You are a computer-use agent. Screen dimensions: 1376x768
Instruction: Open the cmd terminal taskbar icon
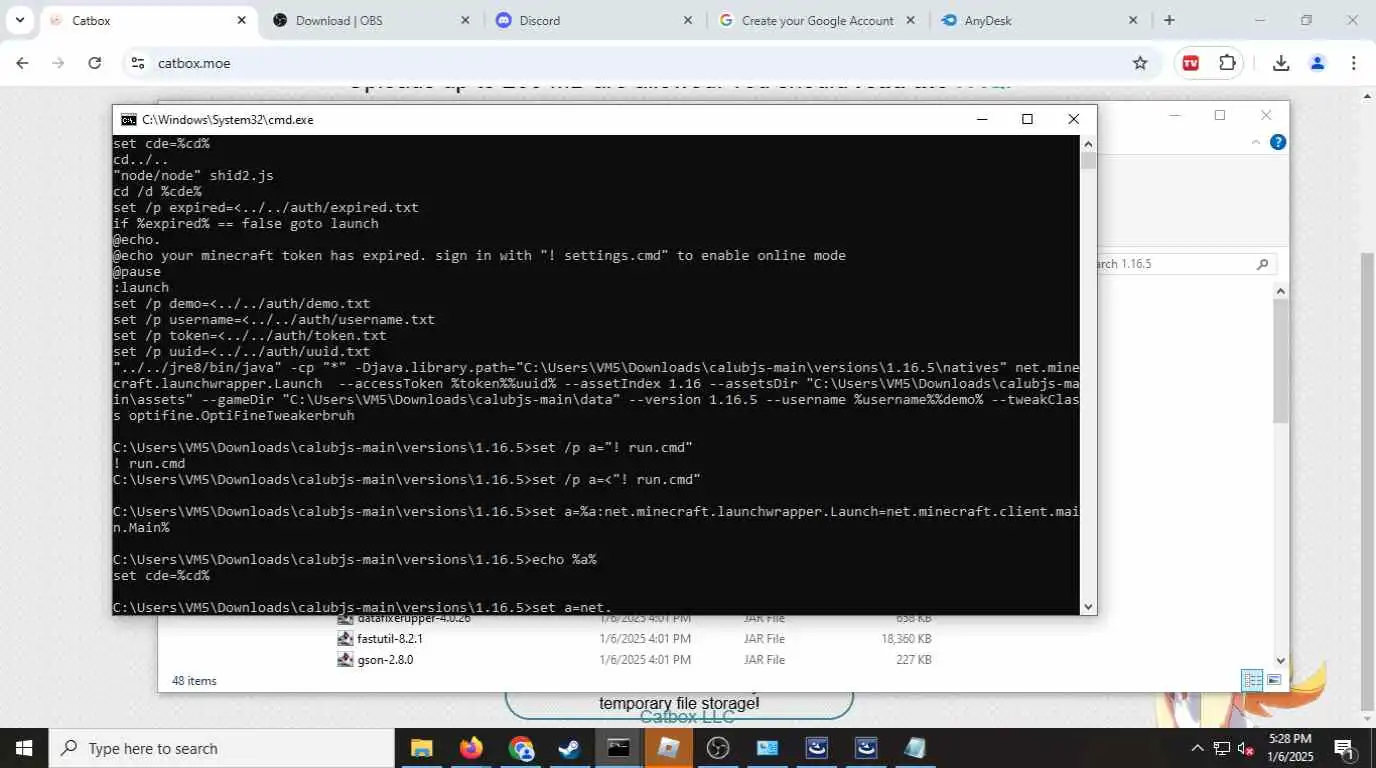(x=619, y=748)
